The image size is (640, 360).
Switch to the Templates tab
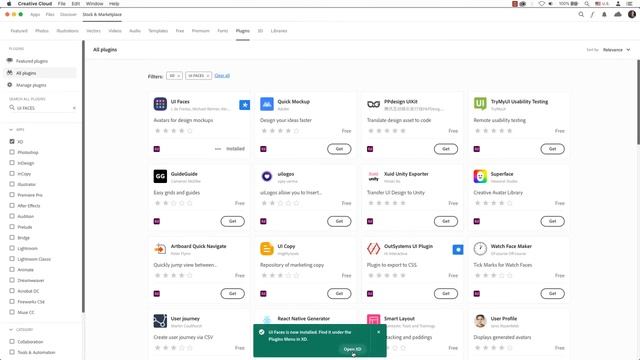point(158,31)
